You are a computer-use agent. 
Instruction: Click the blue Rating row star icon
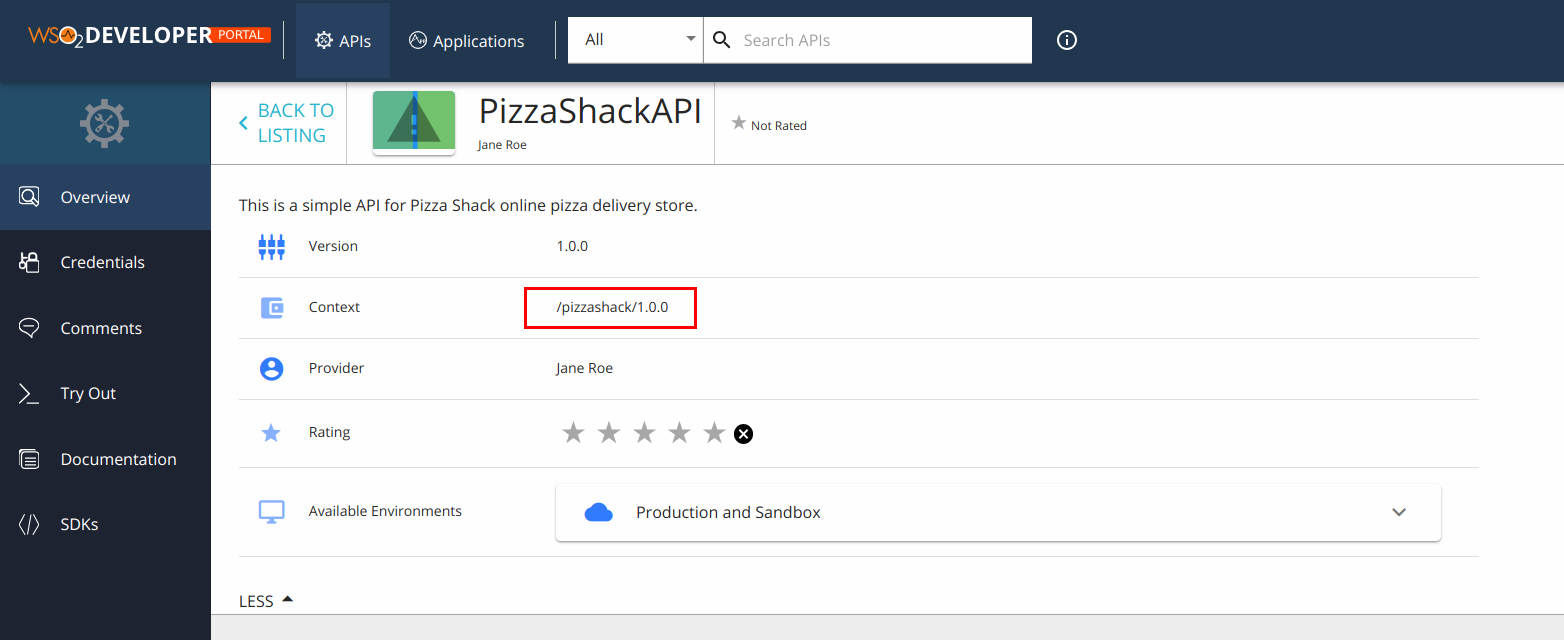(271, 433)
